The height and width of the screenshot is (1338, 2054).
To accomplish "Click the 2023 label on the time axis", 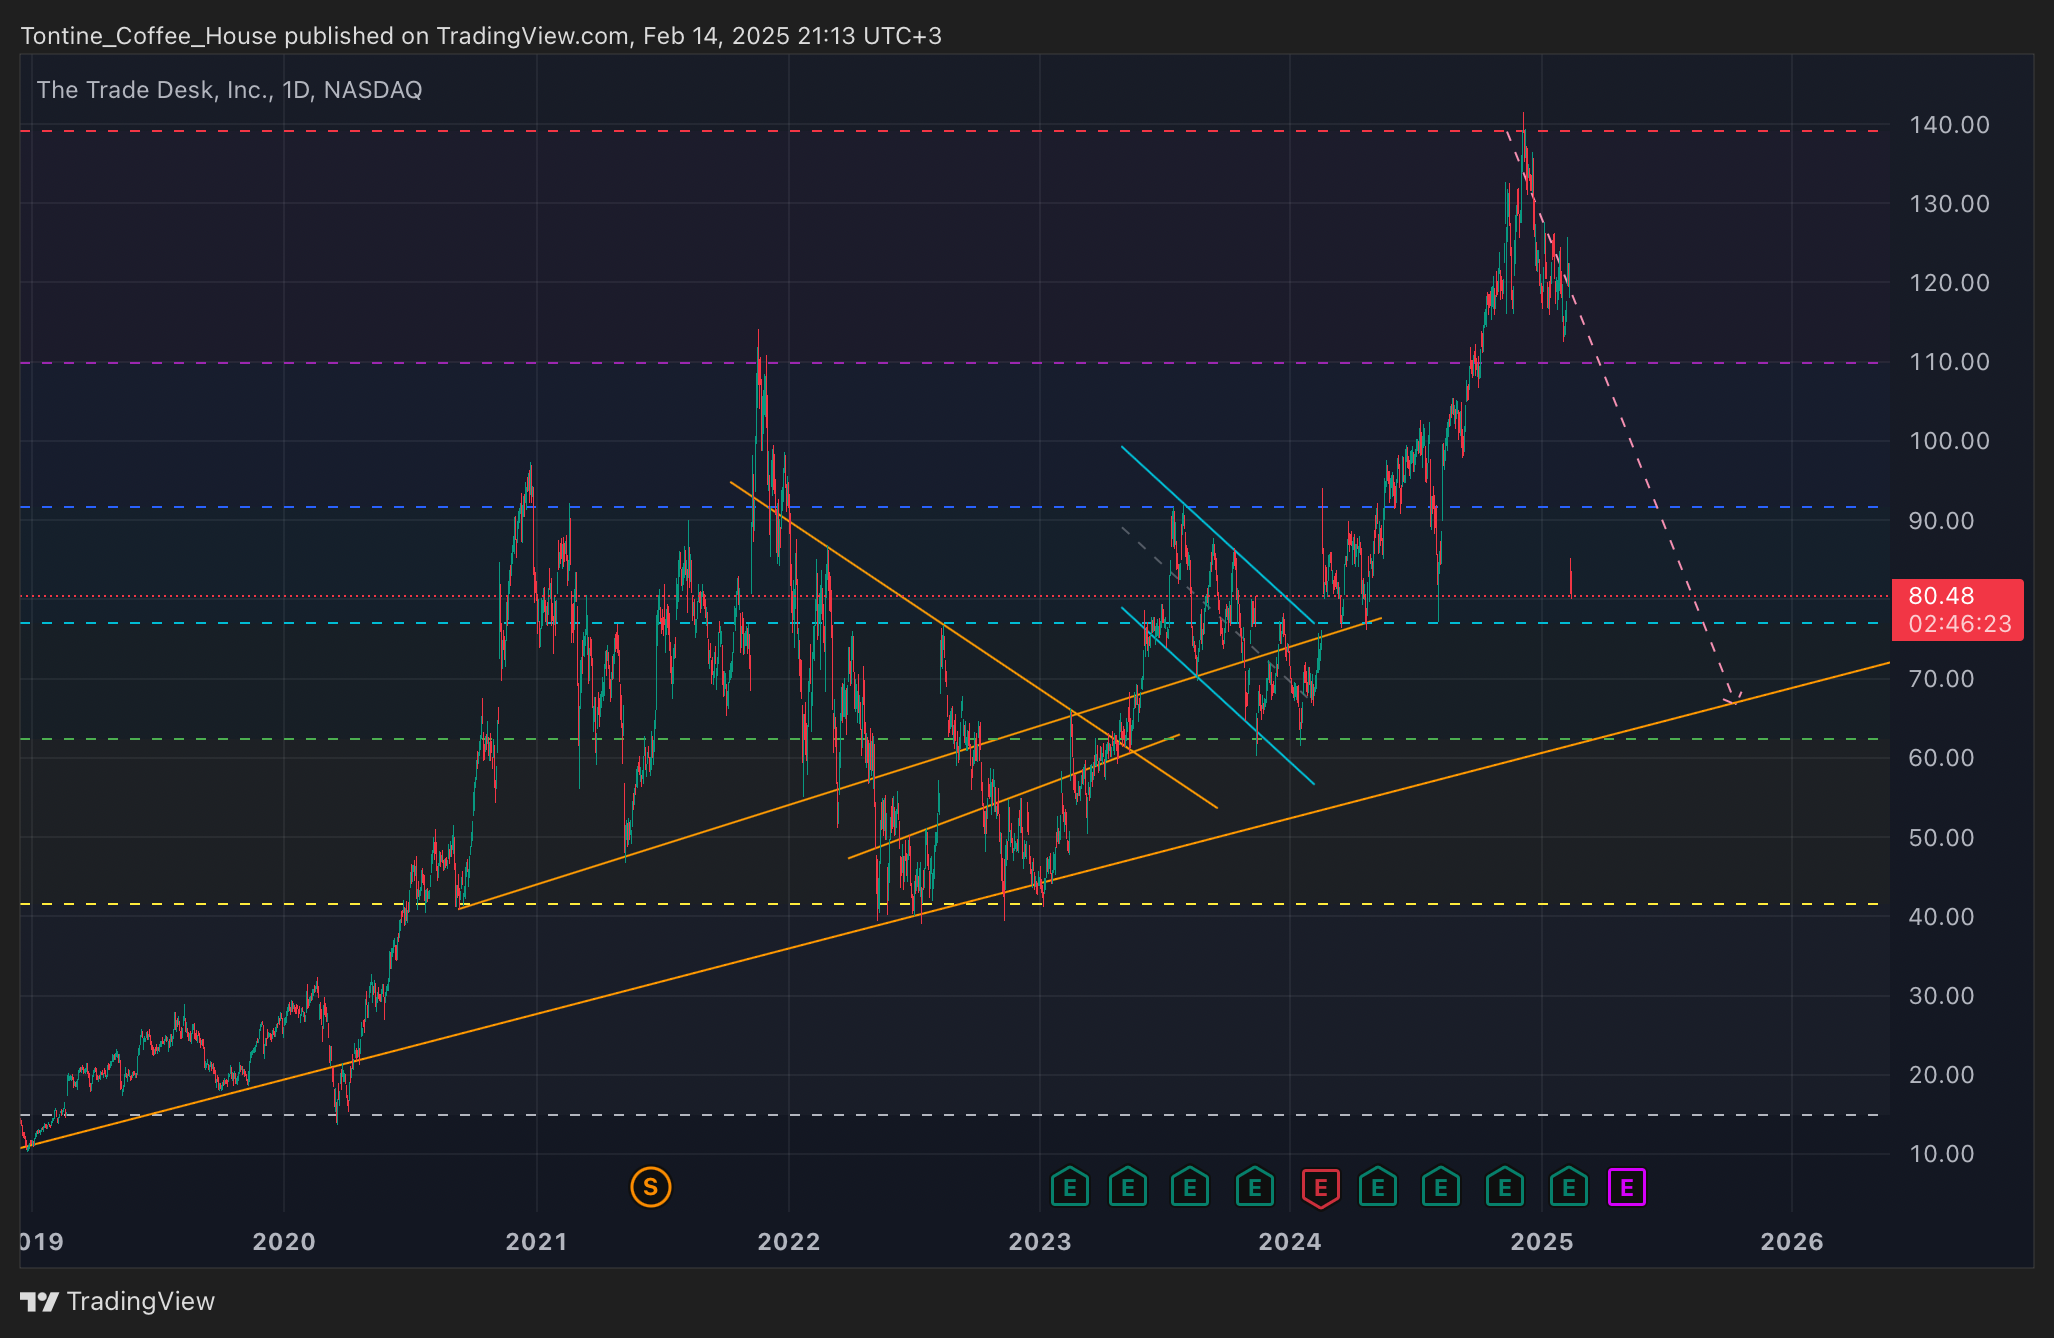I will 1040,1242.
